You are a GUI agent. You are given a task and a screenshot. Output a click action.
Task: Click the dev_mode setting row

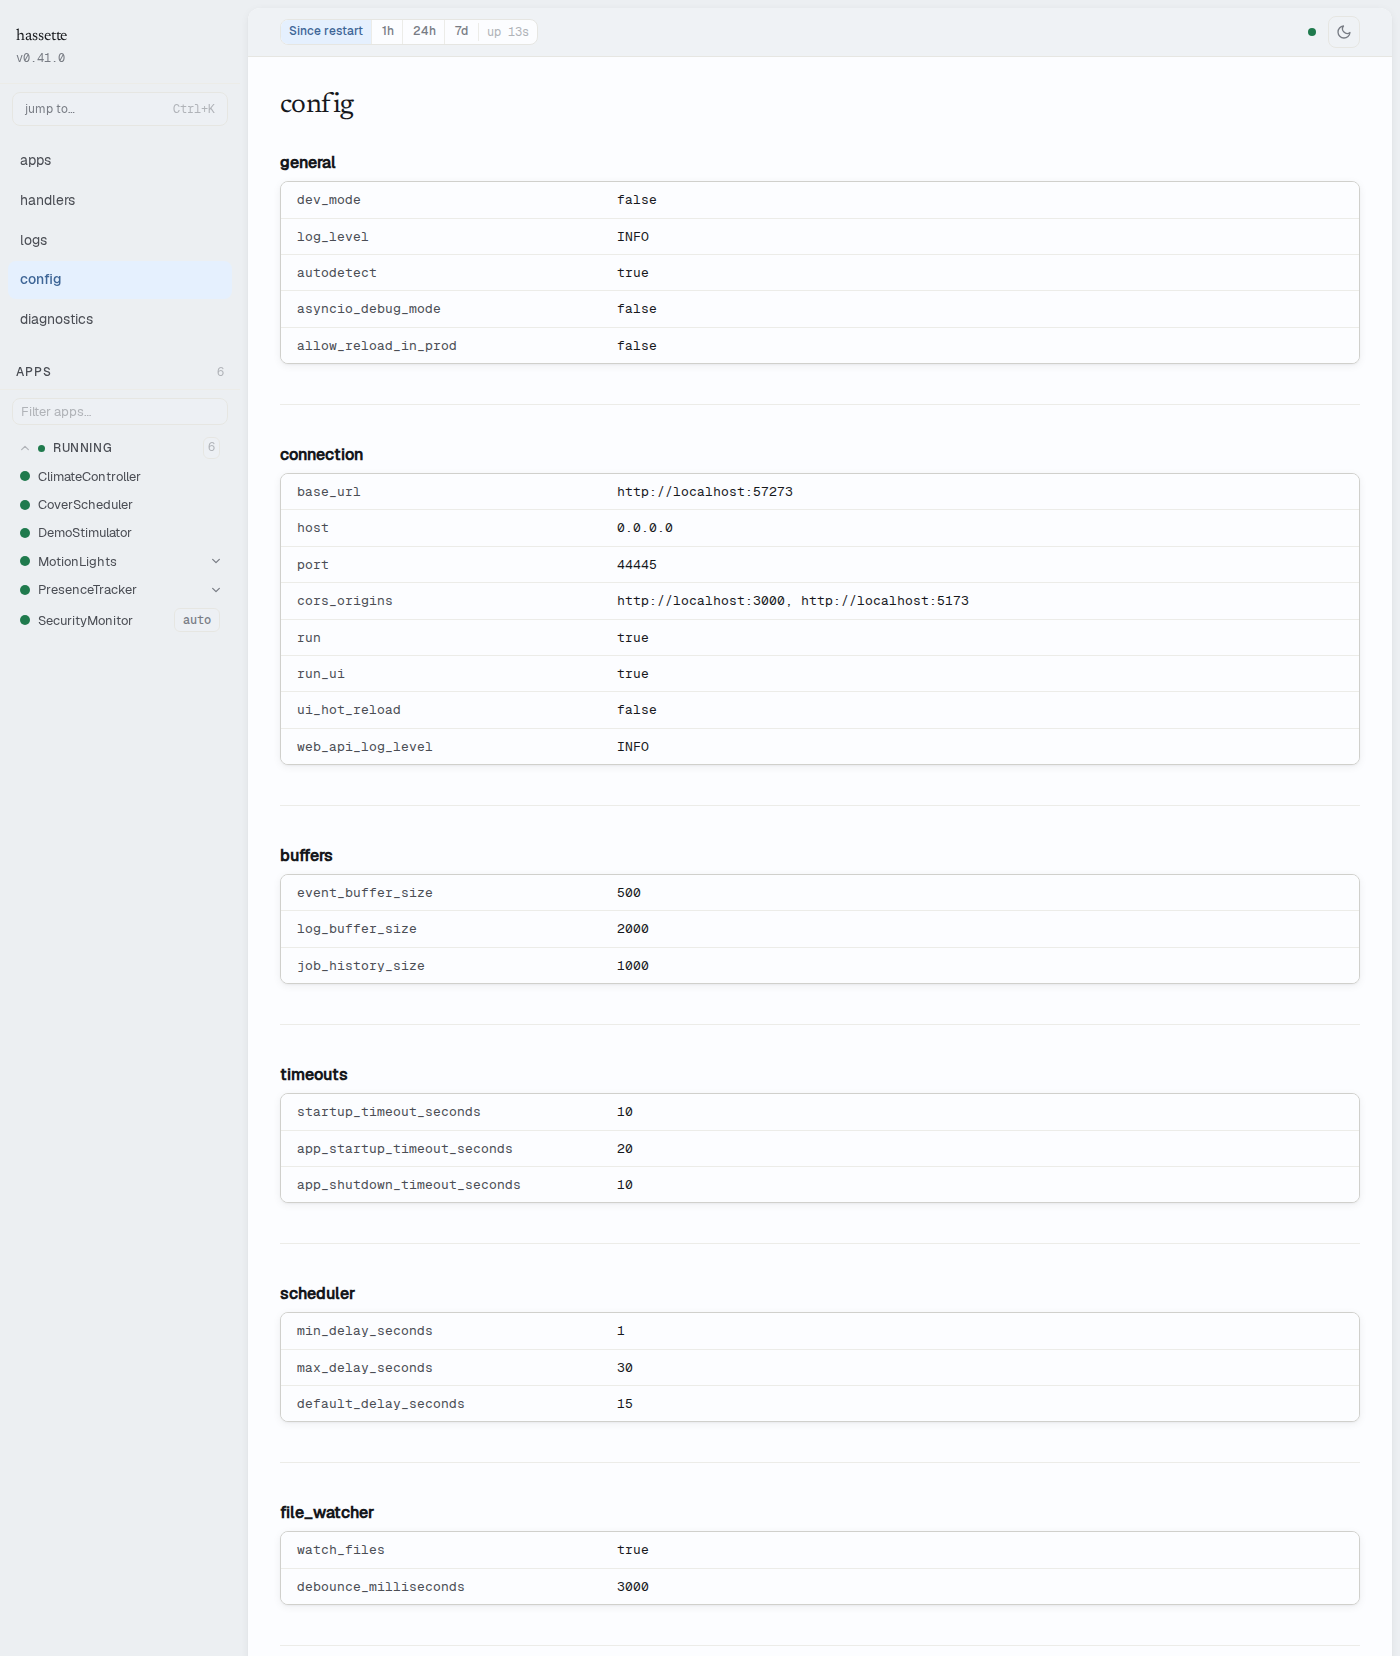(819, 200)
